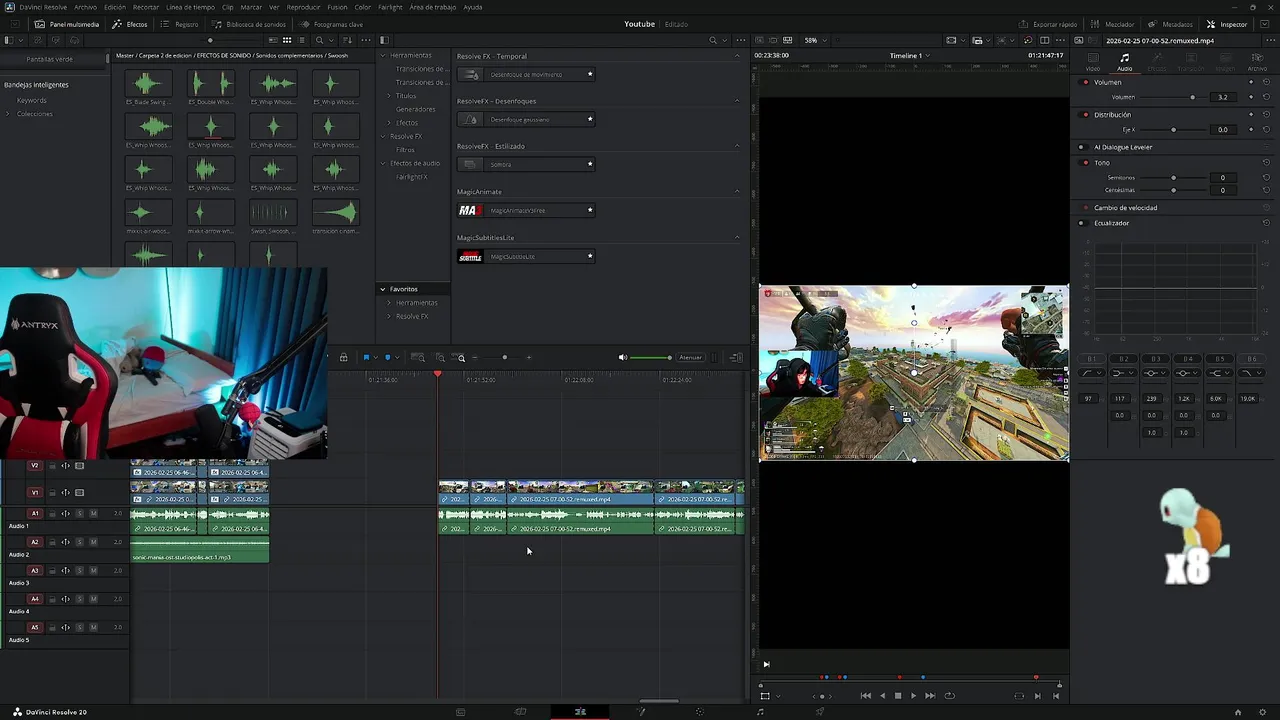Open the Panel multimedia panel

point(66,24)
